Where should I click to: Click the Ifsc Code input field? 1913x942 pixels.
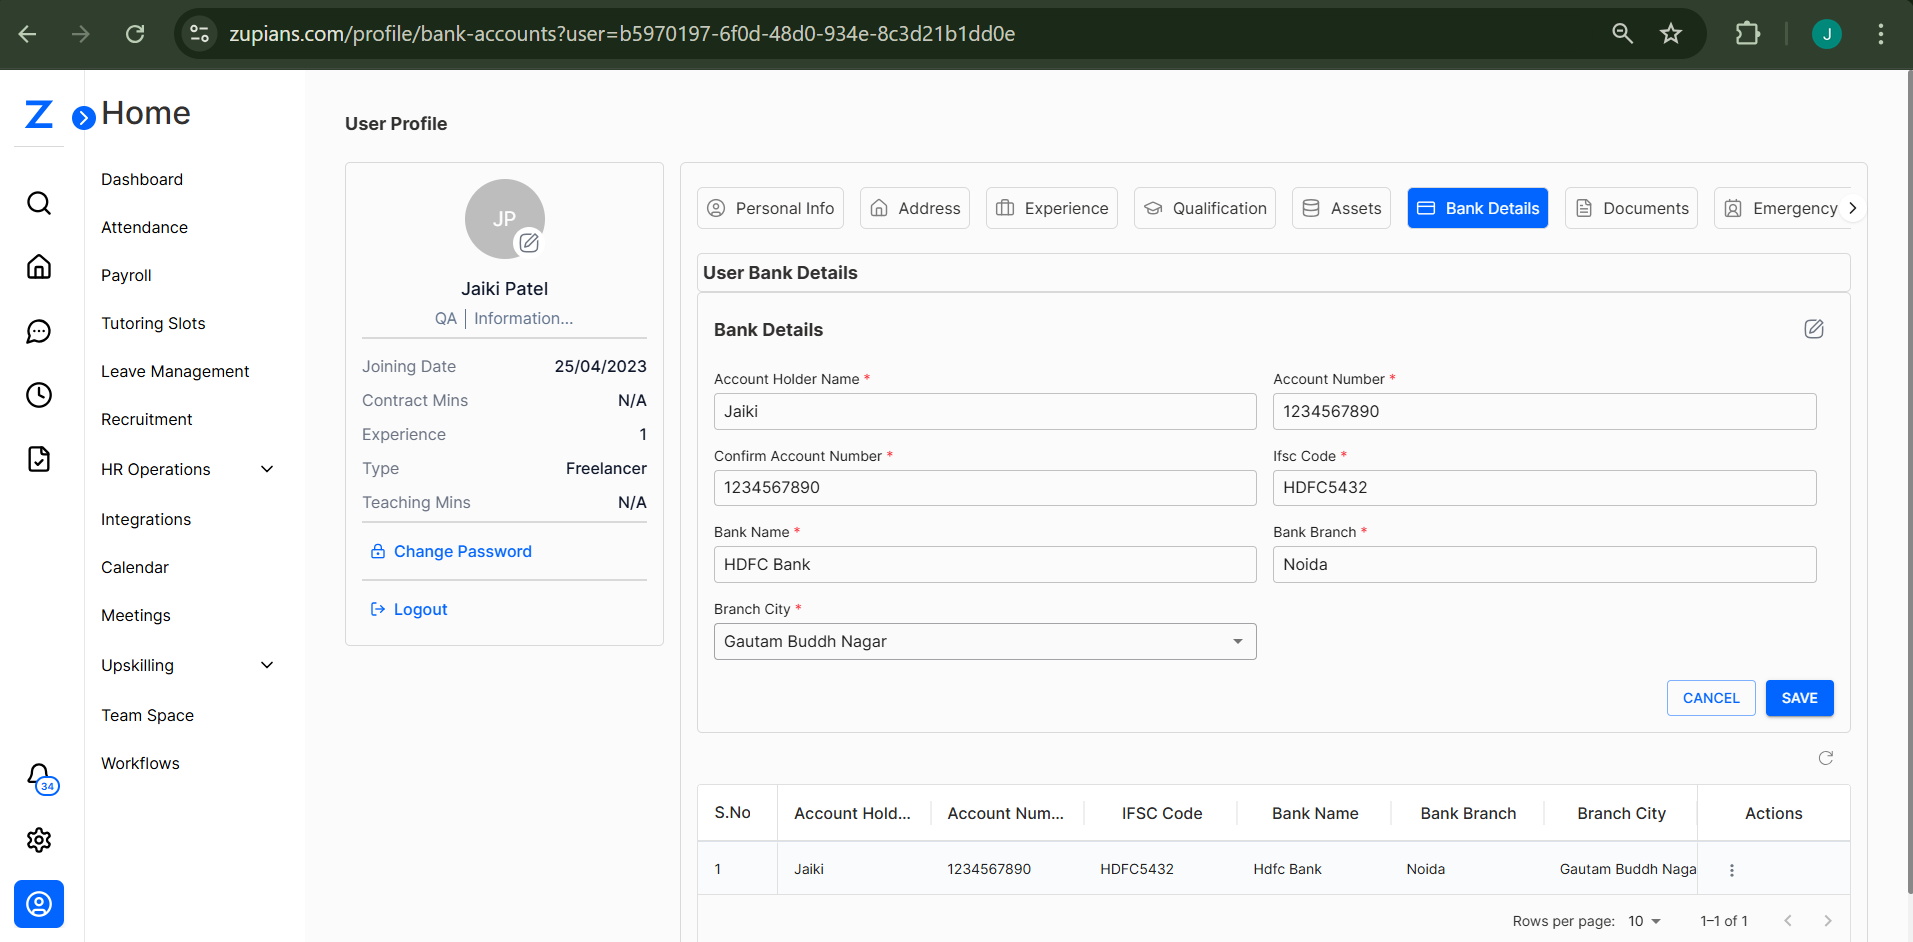tap(1543, 488)
